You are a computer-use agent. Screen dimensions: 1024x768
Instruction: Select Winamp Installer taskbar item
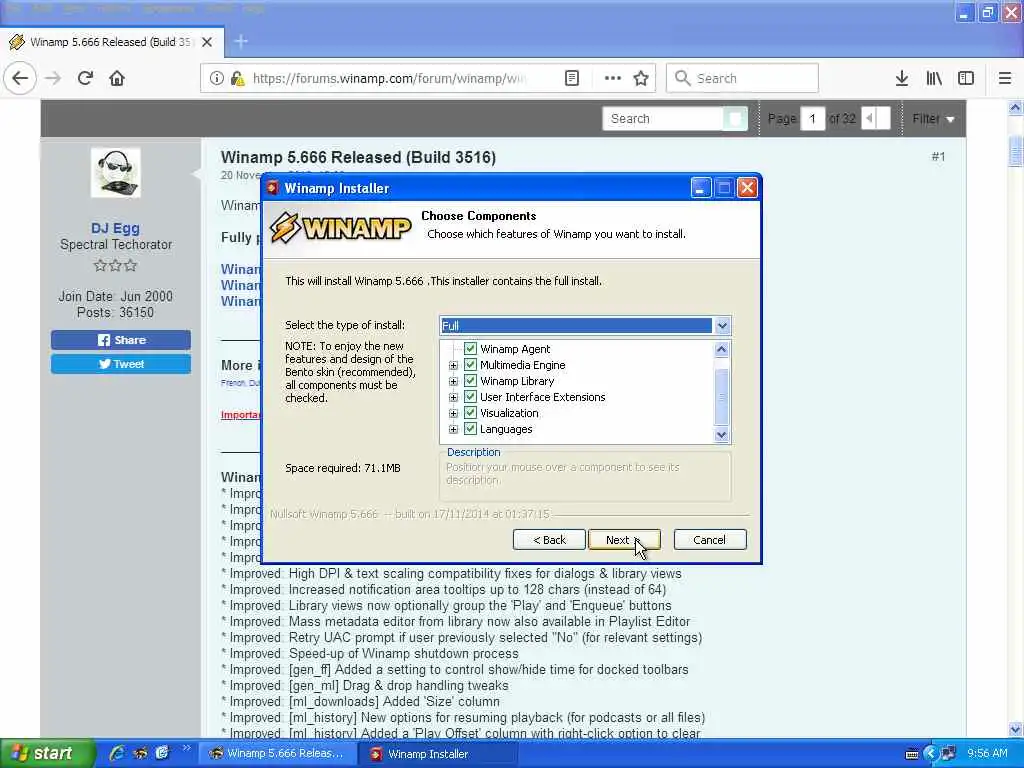point(438,754)
